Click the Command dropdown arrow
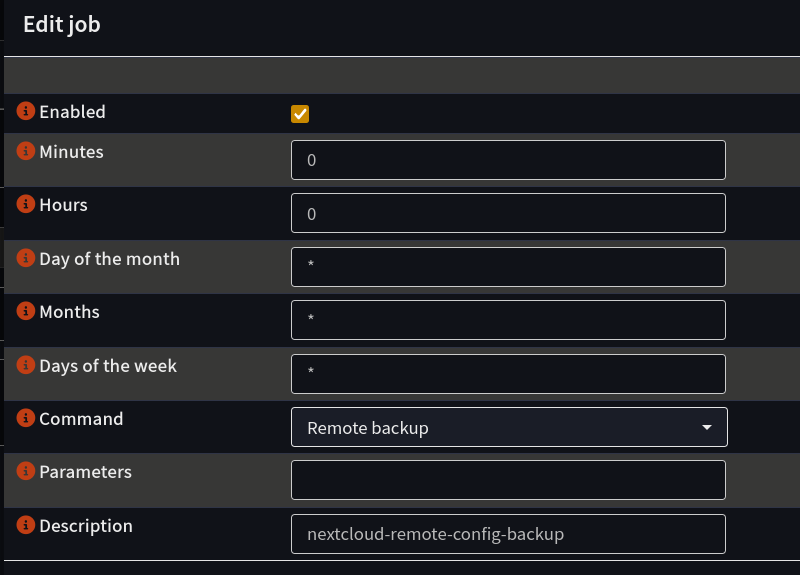The image size is (800, 575). pyautogui.click(x=707, y=427)
